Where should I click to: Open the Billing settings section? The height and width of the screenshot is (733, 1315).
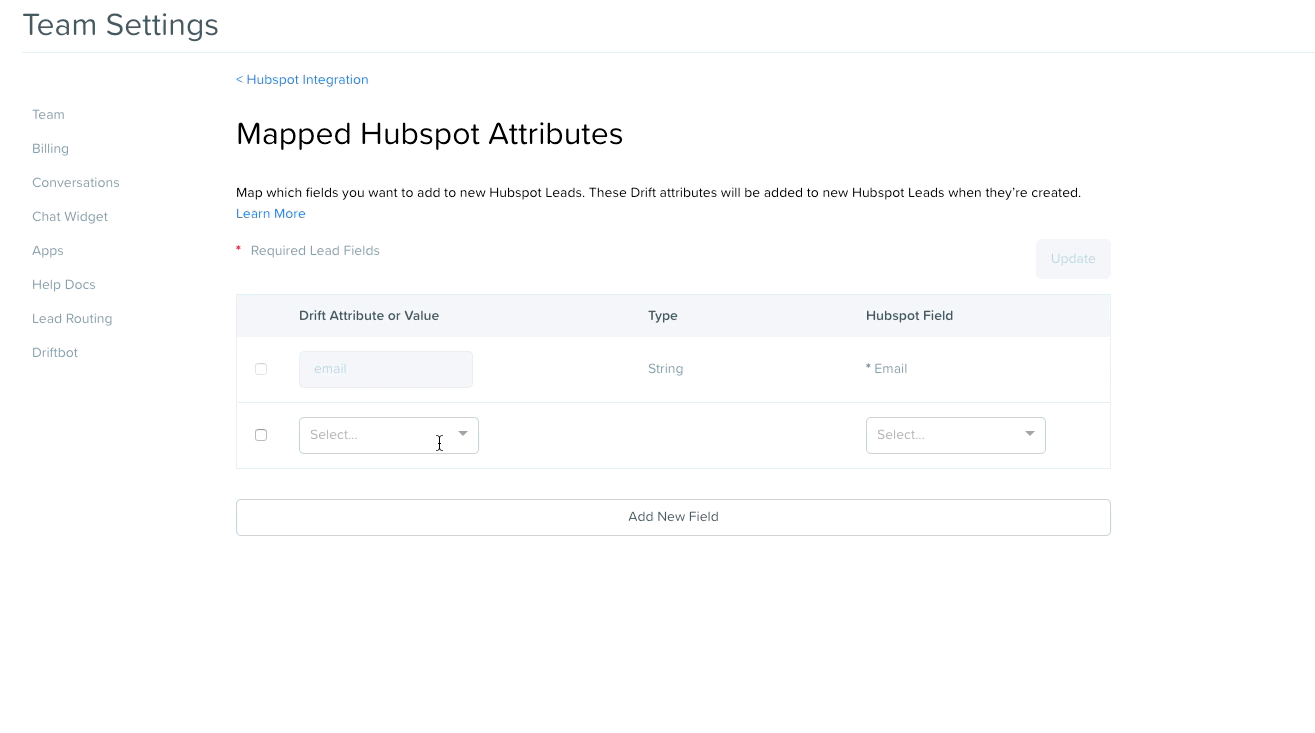tap(50, 149)
